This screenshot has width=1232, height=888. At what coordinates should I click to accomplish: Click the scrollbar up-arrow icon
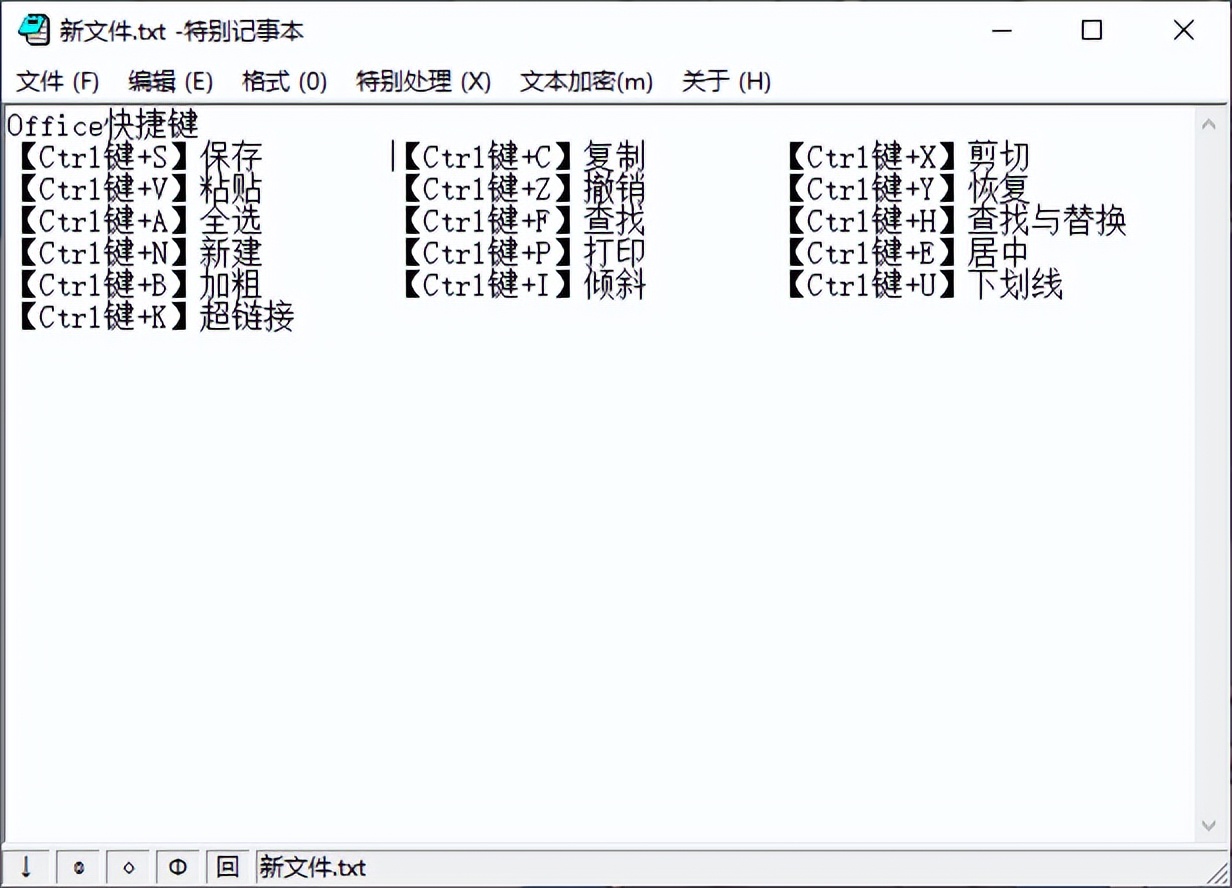click(1208, 124)
